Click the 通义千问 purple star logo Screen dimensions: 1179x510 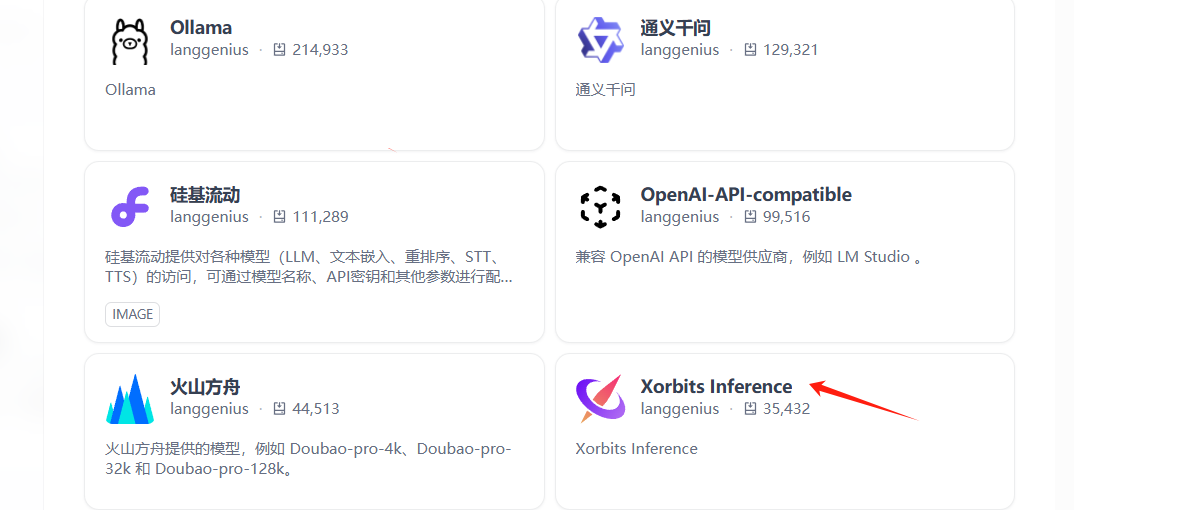pyautogui.click(x=600, y=40)
